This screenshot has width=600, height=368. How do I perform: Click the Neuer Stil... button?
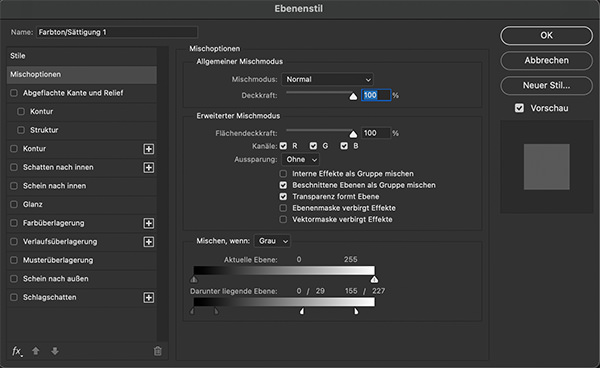(546, 86)
